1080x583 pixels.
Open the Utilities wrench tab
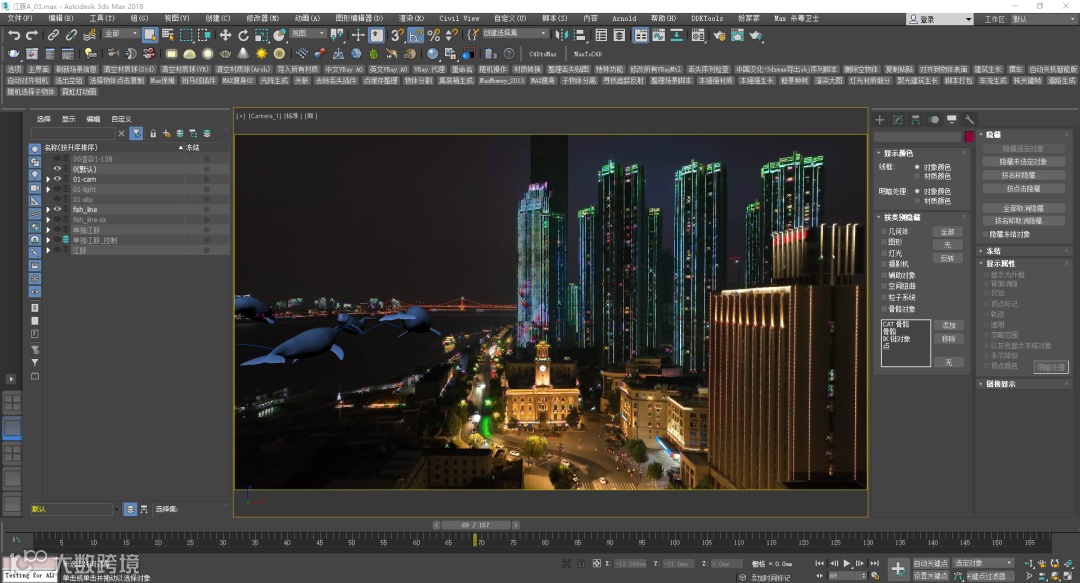point(969,120)
